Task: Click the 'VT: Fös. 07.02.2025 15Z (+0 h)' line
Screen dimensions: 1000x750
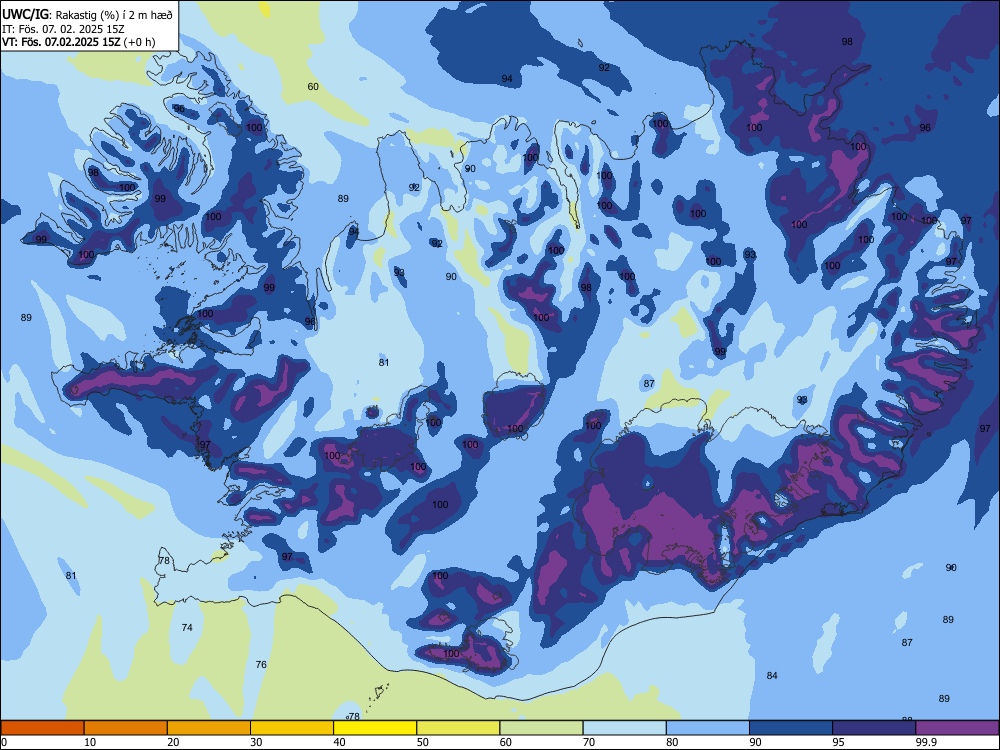Action: [78, 42]
